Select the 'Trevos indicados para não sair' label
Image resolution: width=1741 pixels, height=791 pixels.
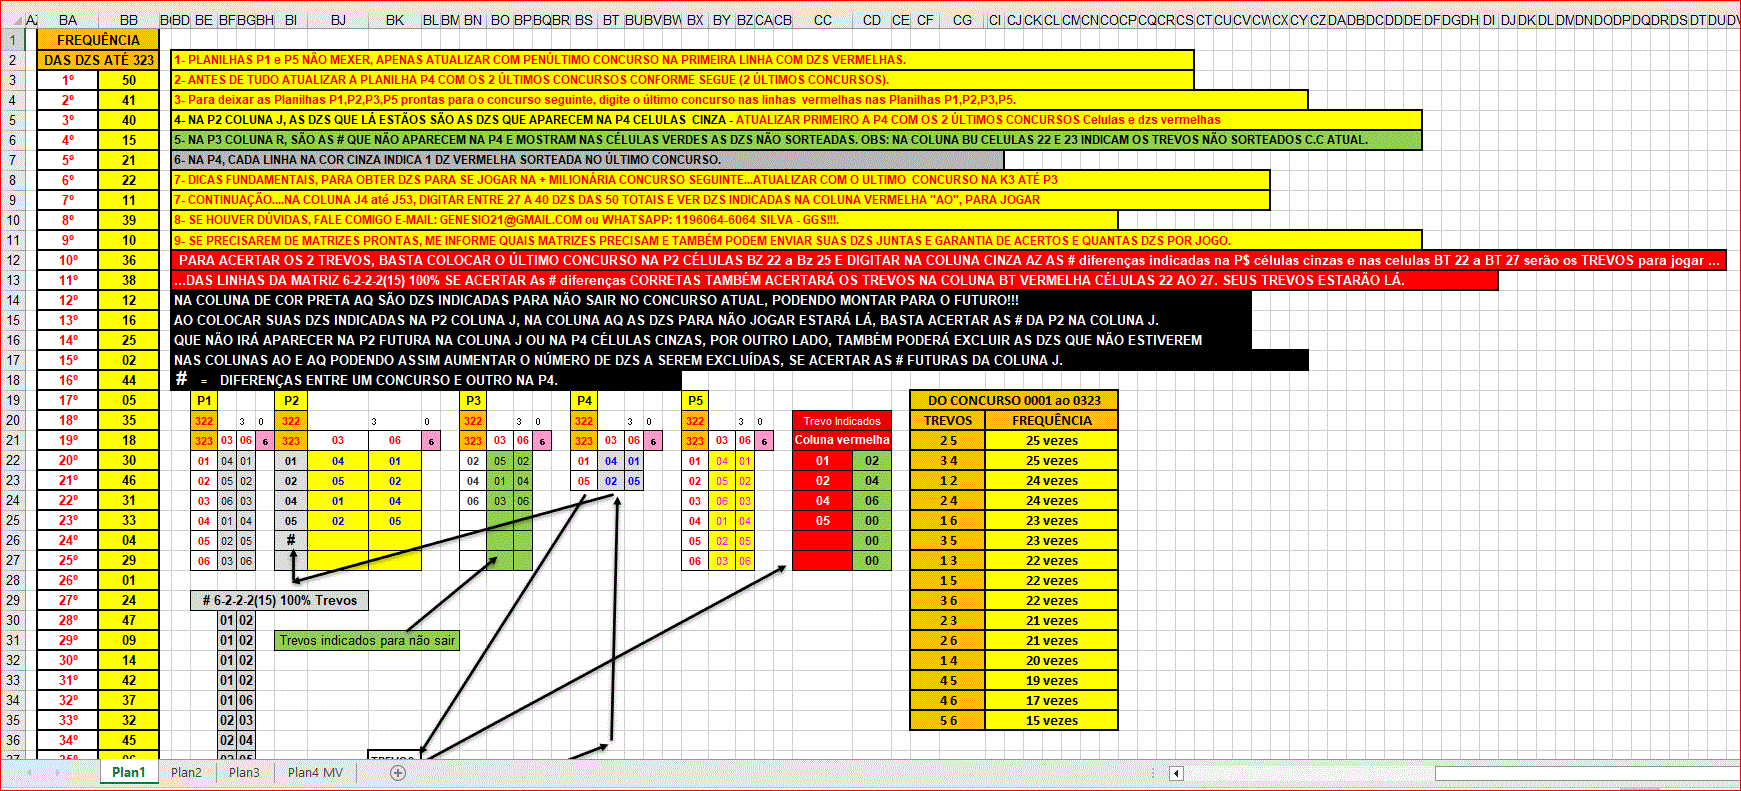pos(367,641)
